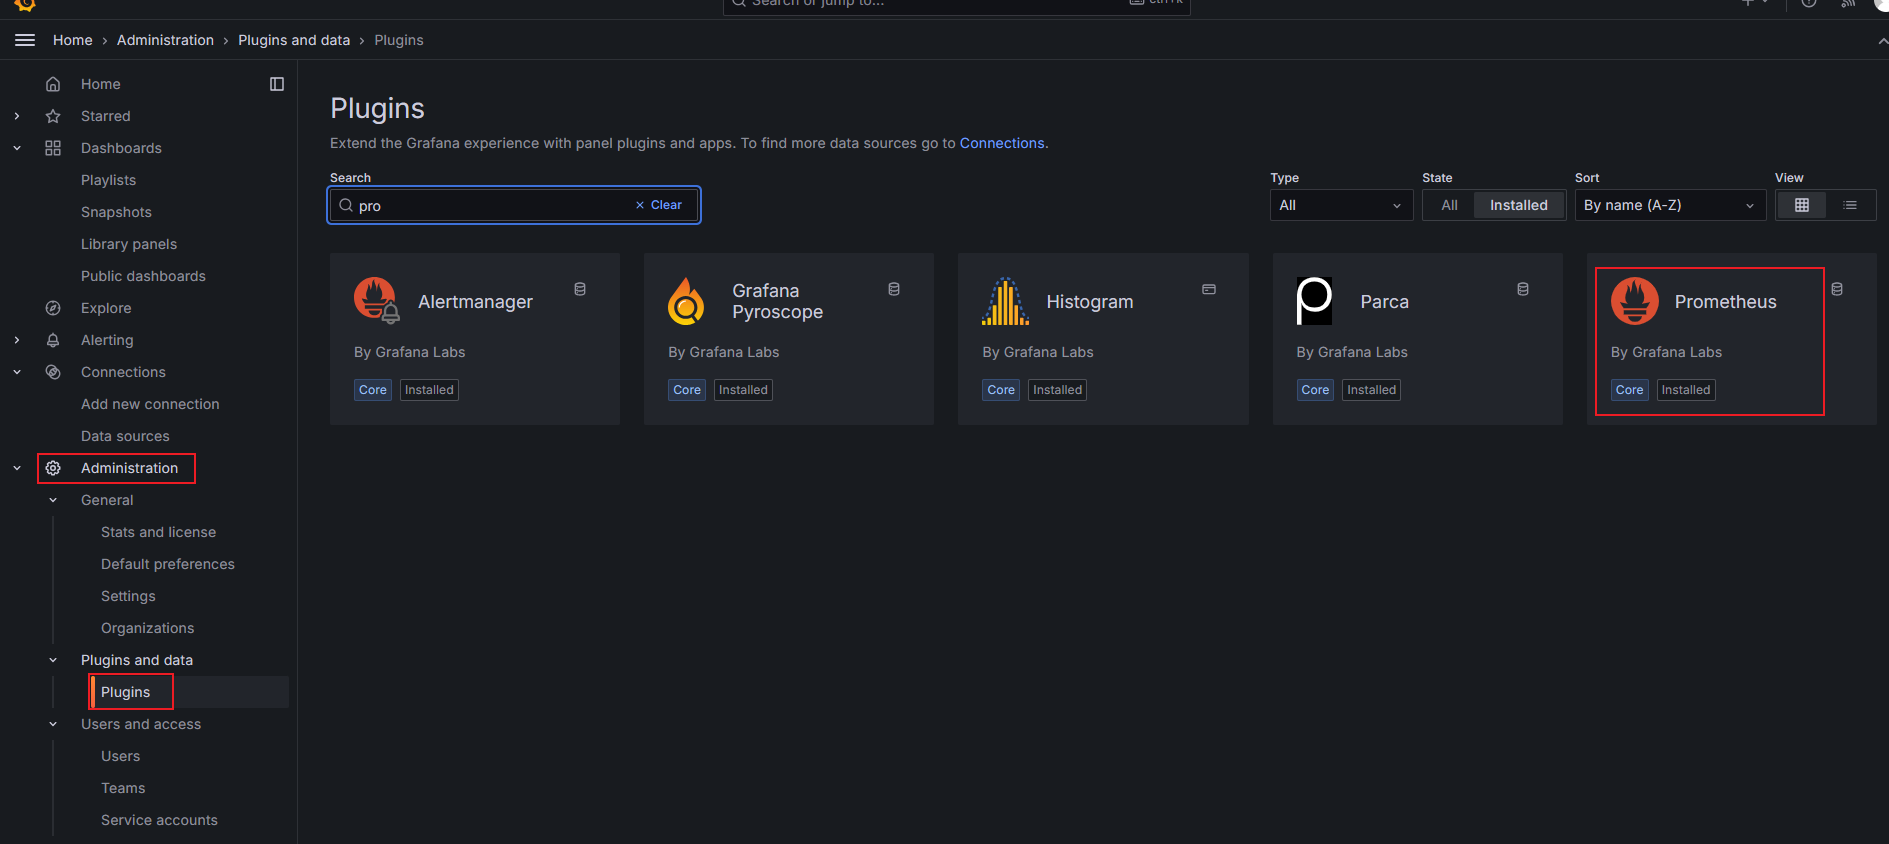This screenshot has width=1889, height=844.
Task: Click the Starred star icon in sidebar
Action: (53, 116)
